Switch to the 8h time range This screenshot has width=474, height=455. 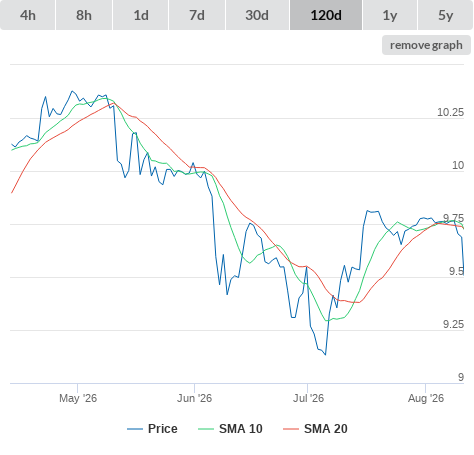pos(84,15)
